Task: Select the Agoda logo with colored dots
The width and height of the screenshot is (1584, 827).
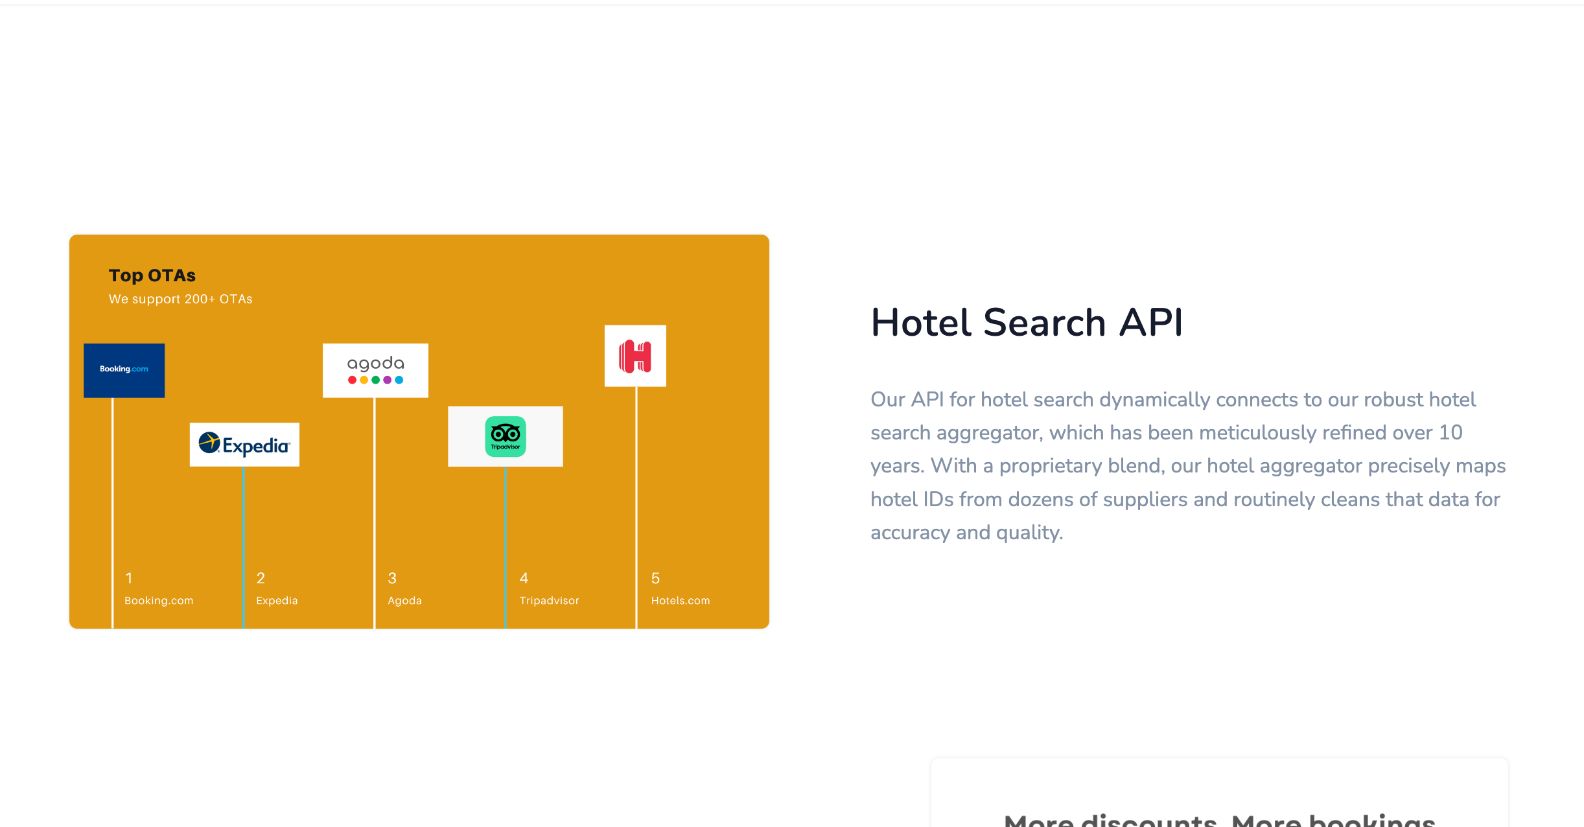Action: (x=375, y=370)
